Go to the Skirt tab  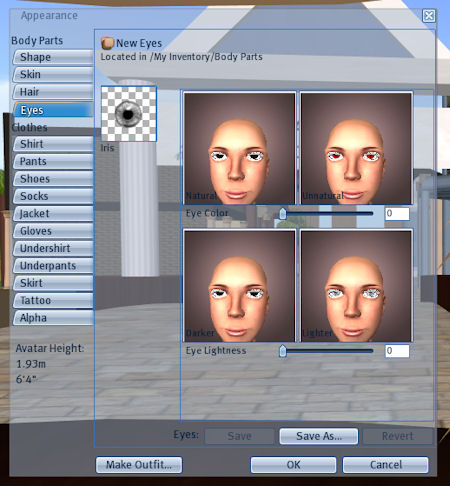click(53, 283)
